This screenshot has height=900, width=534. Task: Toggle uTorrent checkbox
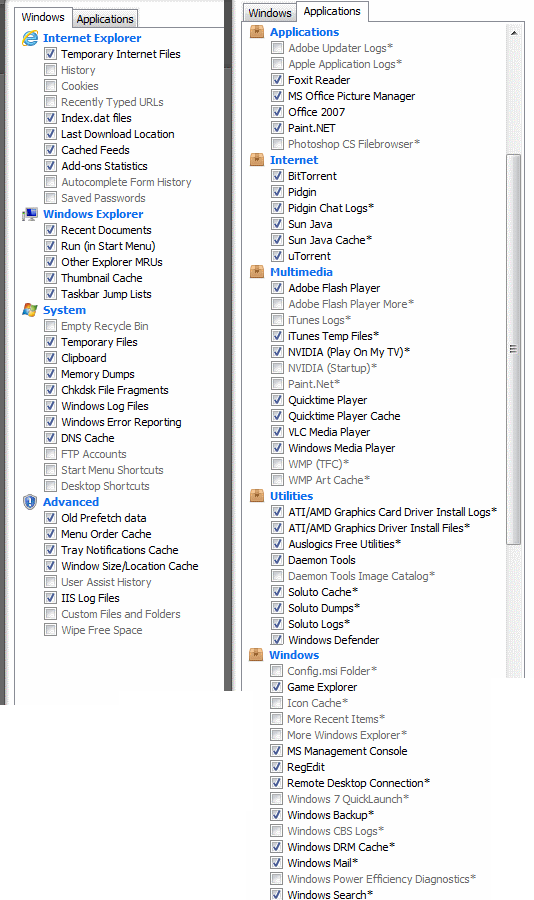[x=277, y=256]
